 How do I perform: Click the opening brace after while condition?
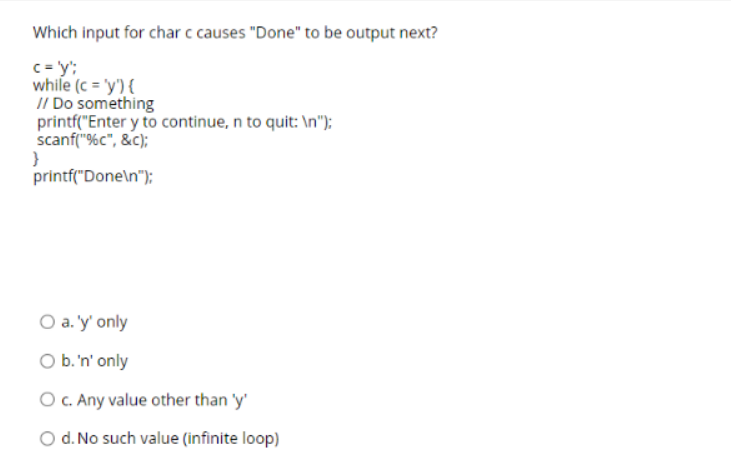(x=131, y=86)
